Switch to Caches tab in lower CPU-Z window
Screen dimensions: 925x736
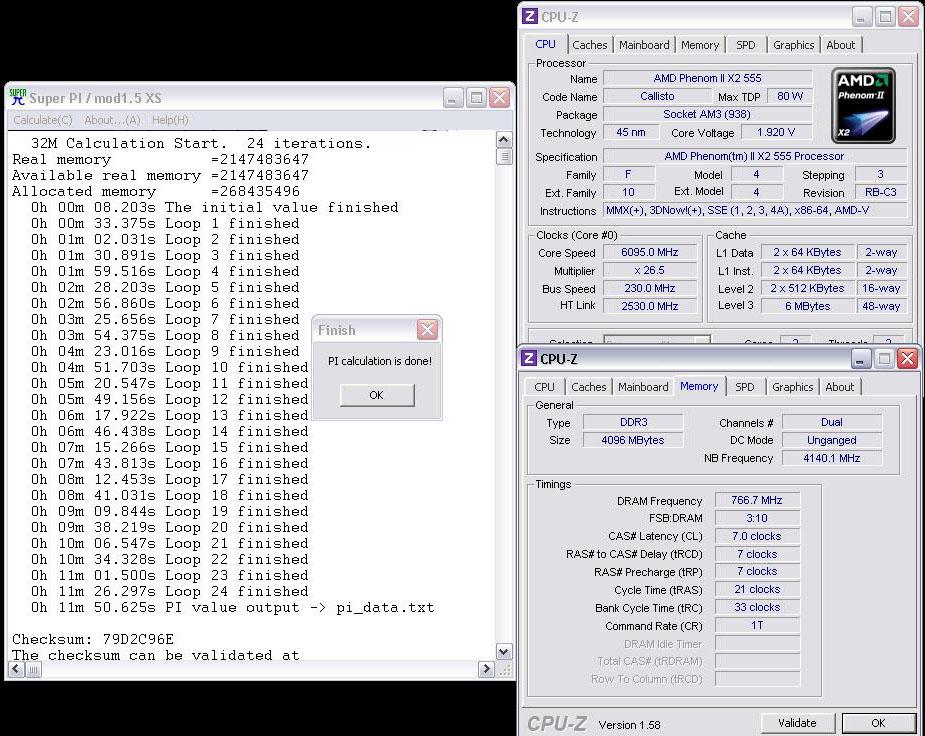point(588,387)
